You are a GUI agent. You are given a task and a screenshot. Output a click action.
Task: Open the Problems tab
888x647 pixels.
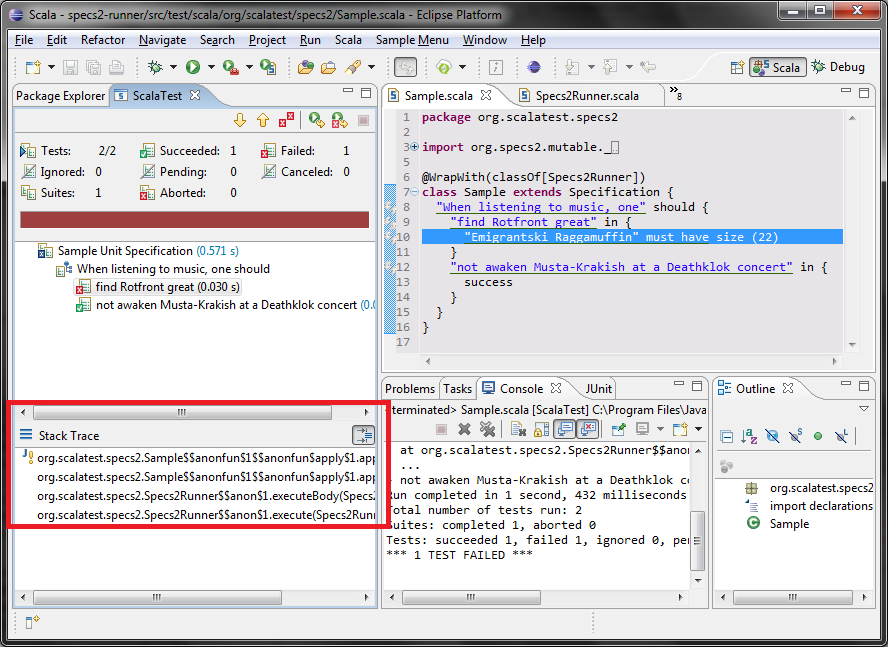(410, 388)
